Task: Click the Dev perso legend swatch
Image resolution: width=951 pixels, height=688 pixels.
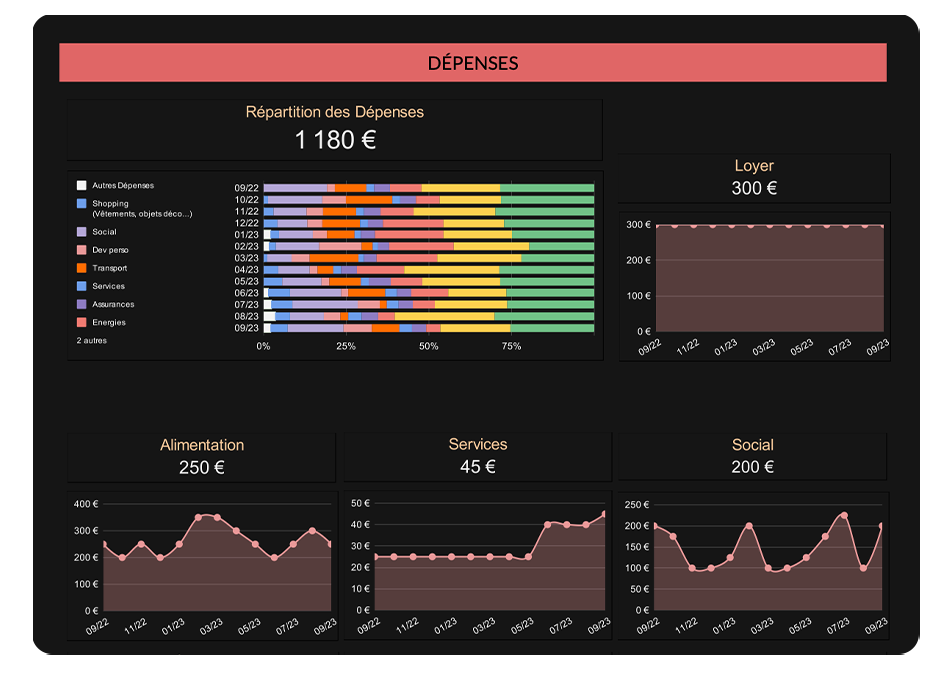Action: 81,250
